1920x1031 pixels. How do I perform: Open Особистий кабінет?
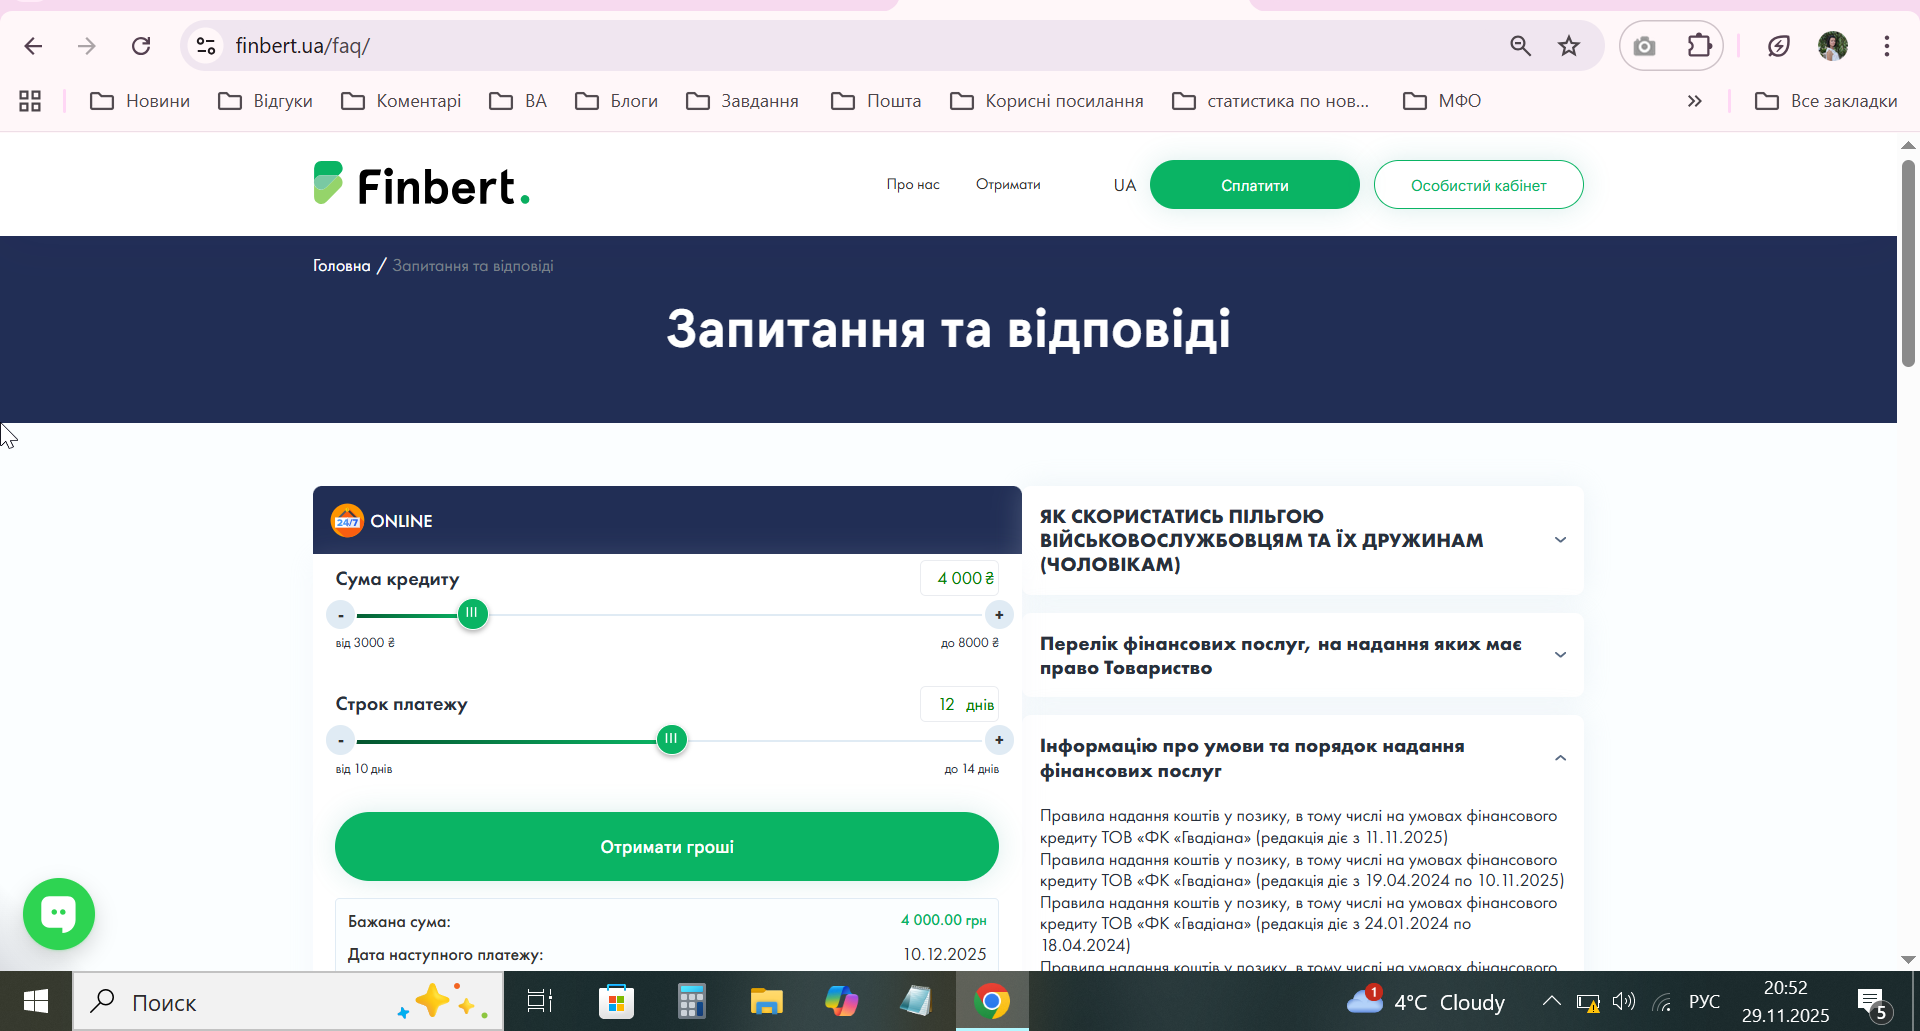[x=1479, y=185]
